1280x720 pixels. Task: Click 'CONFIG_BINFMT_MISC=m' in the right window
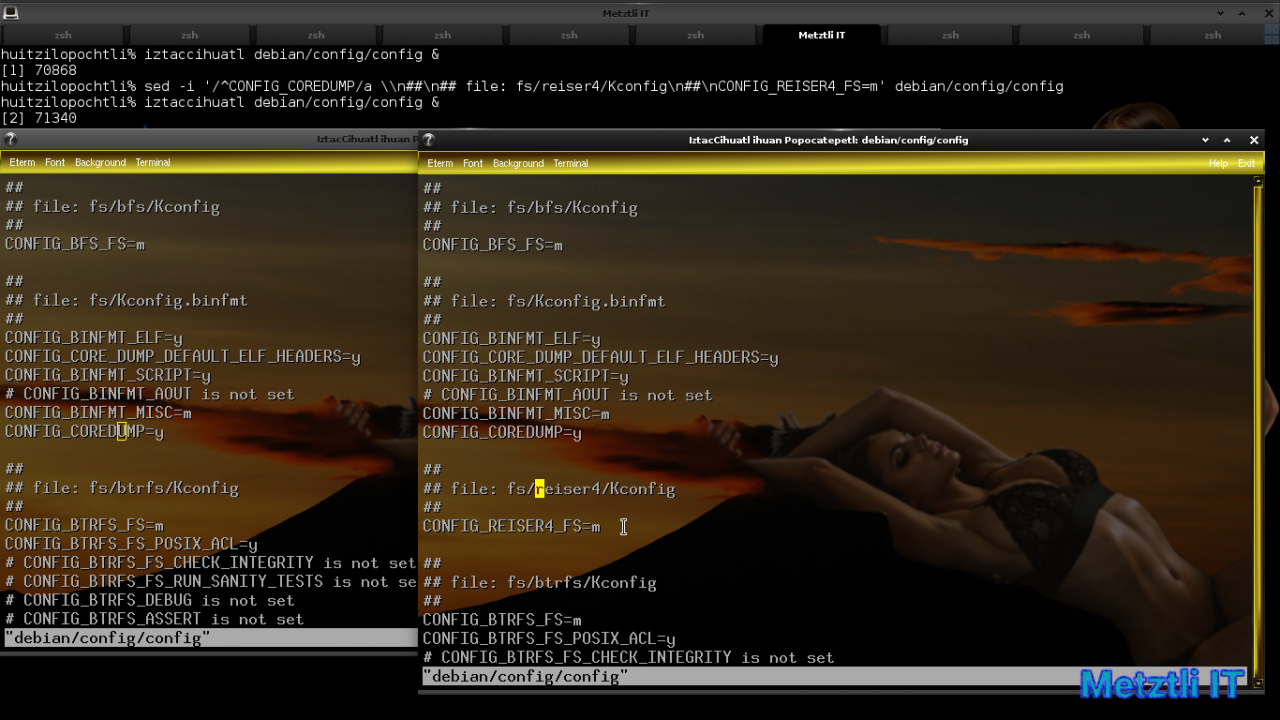point(516,413)
